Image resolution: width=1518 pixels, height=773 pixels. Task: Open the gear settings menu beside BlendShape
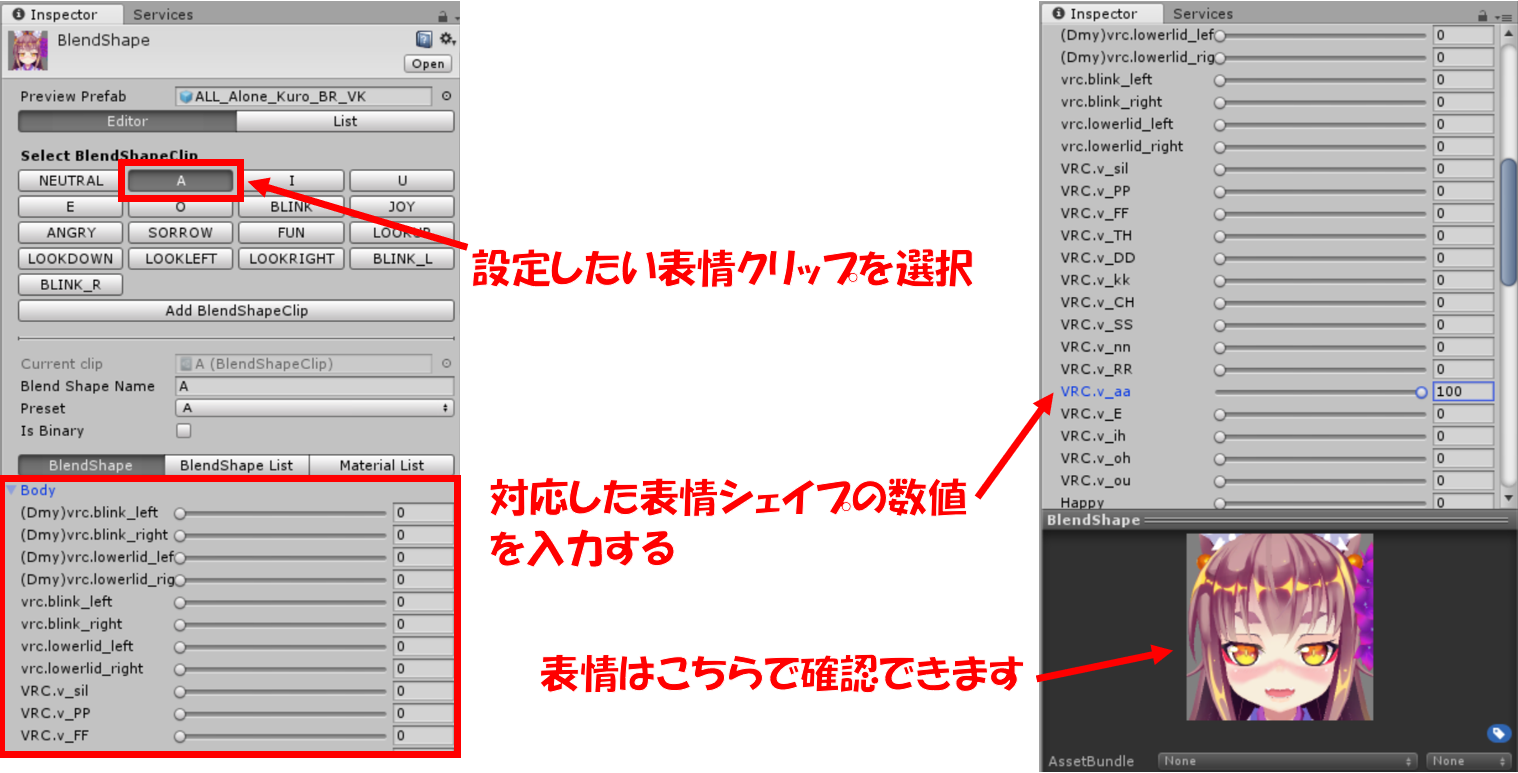pyautogui.click(x=446, y=40)
